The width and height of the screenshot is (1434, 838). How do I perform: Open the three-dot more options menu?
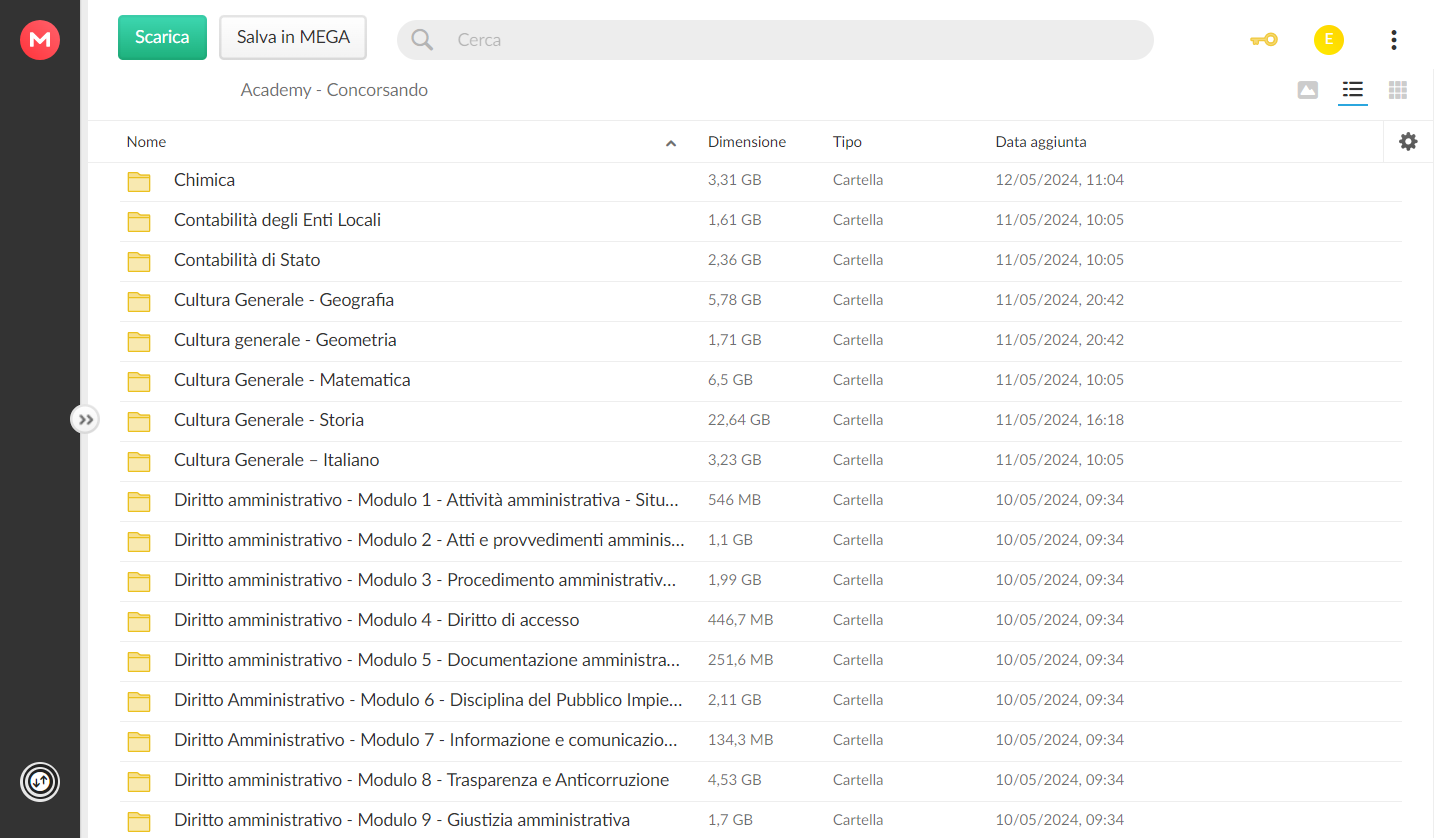point(1393,40)
